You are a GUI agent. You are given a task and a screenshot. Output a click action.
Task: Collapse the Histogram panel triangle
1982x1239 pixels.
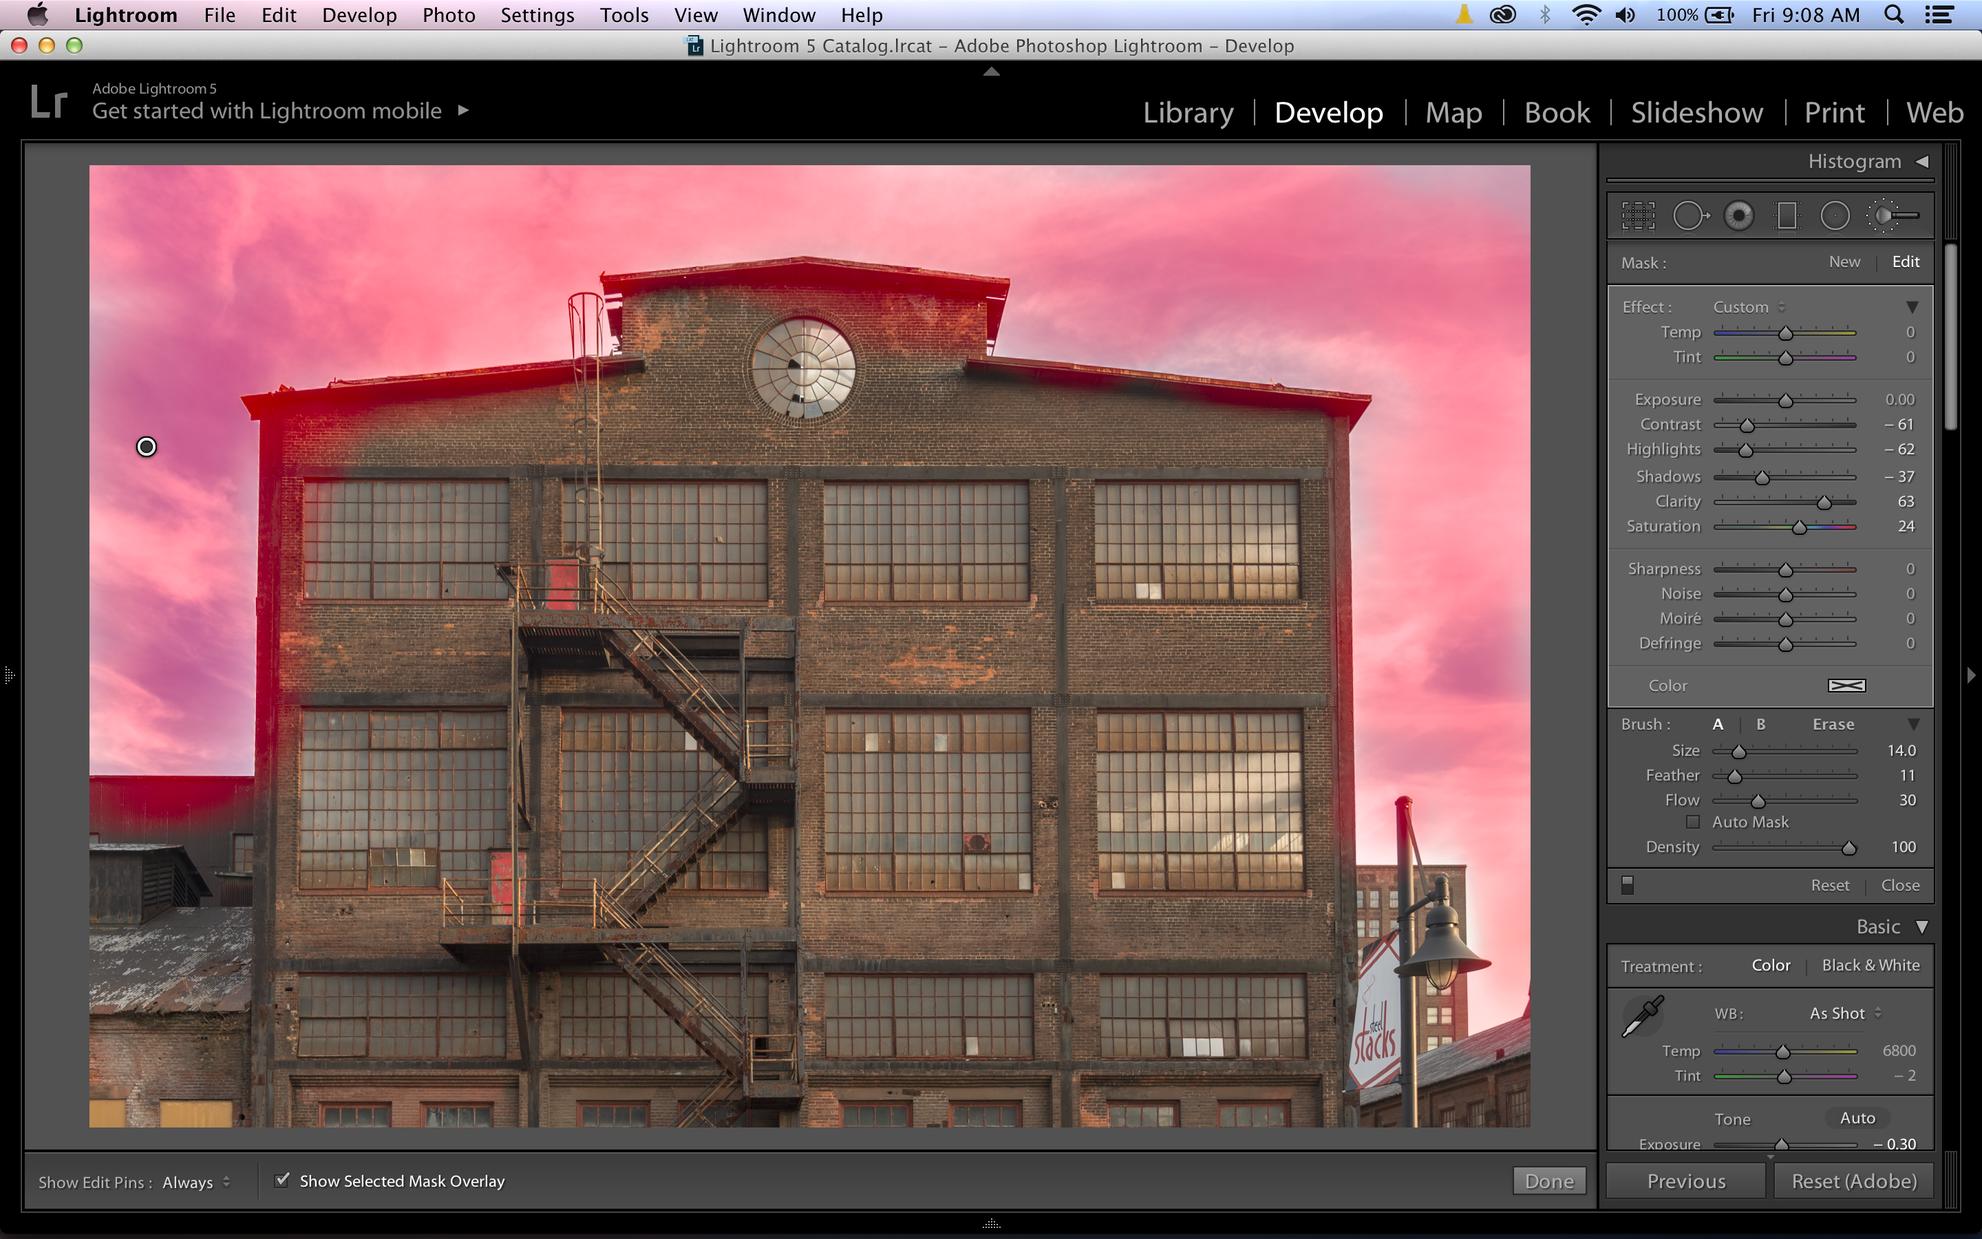1921,161
